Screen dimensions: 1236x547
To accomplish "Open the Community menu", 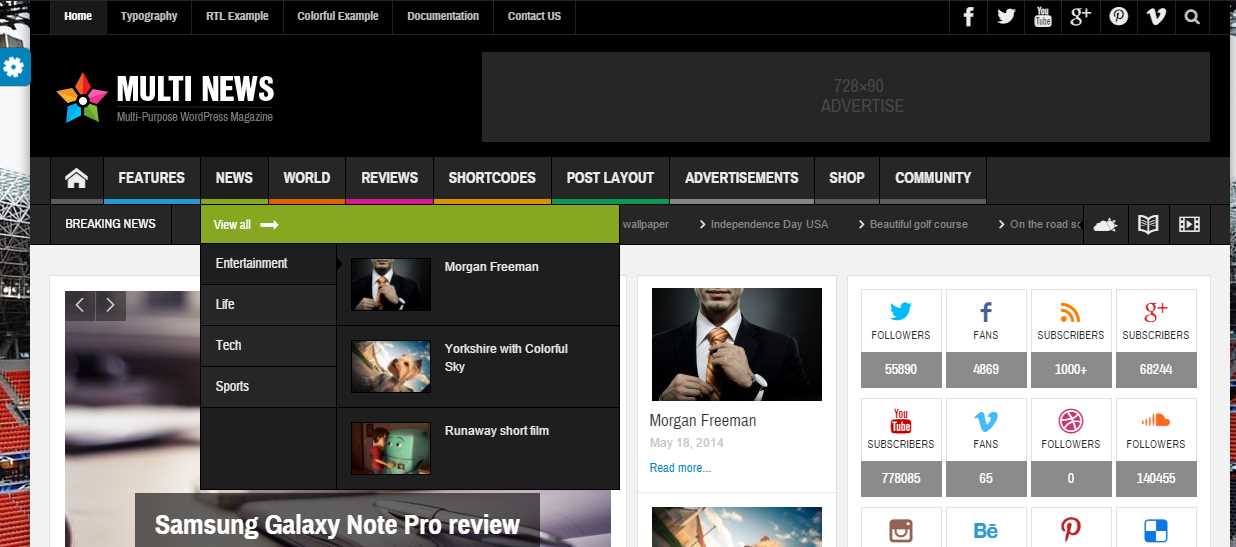I will pyautogui.click(x=933, y=178).
